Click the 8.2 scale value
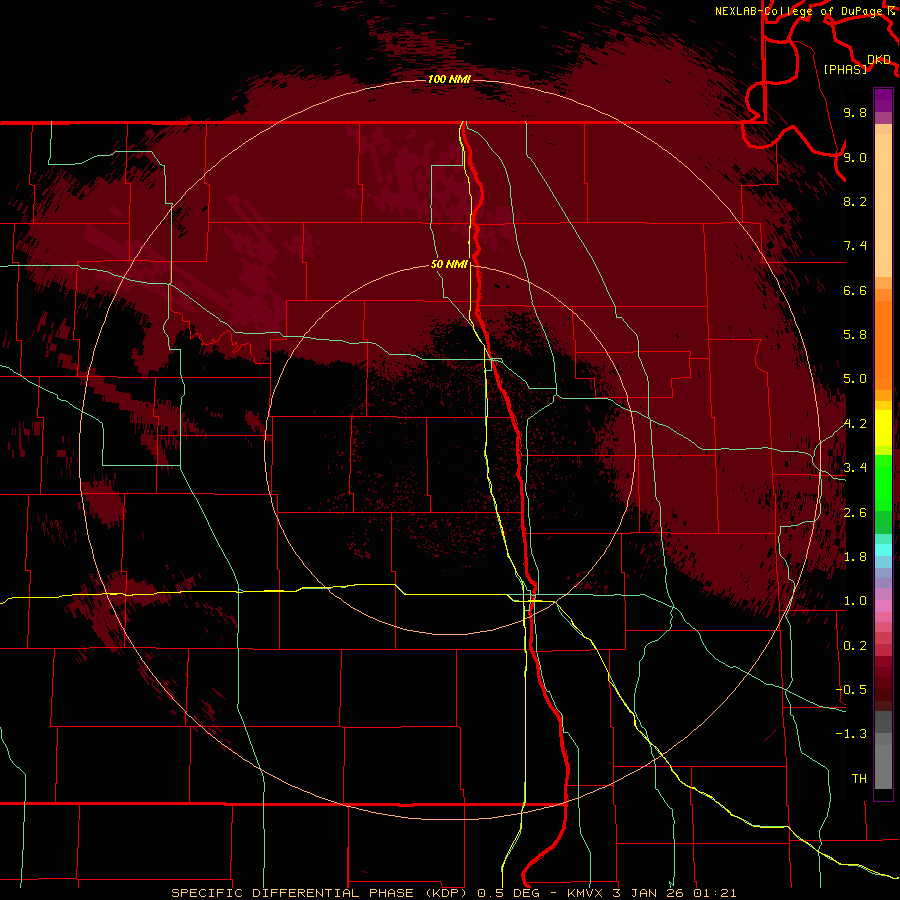This screenshot has width=900, height=900. [x=855, y=201]
